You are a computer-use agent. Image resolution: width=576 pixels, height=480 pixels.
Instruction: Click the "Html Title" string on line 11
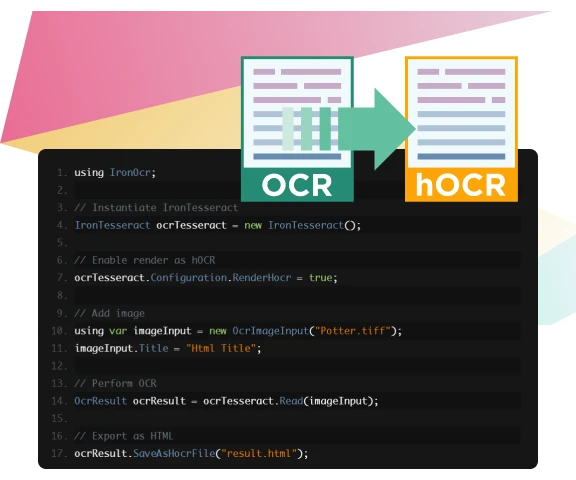(221, 348)
